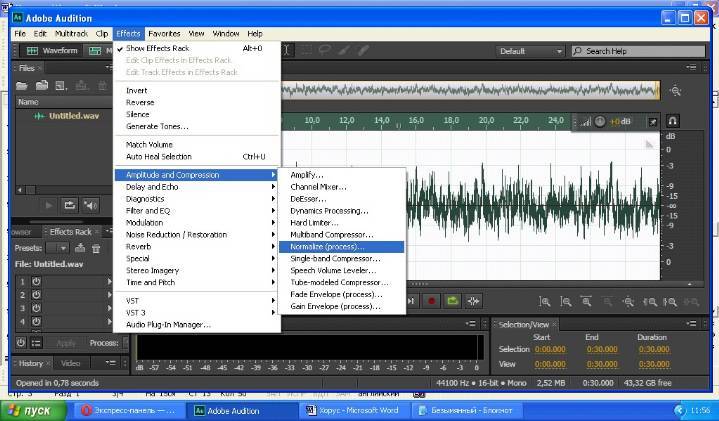Viewport: 719px width, 421px height.
Task: Click View Duration time value
Action: pos(654,364)
